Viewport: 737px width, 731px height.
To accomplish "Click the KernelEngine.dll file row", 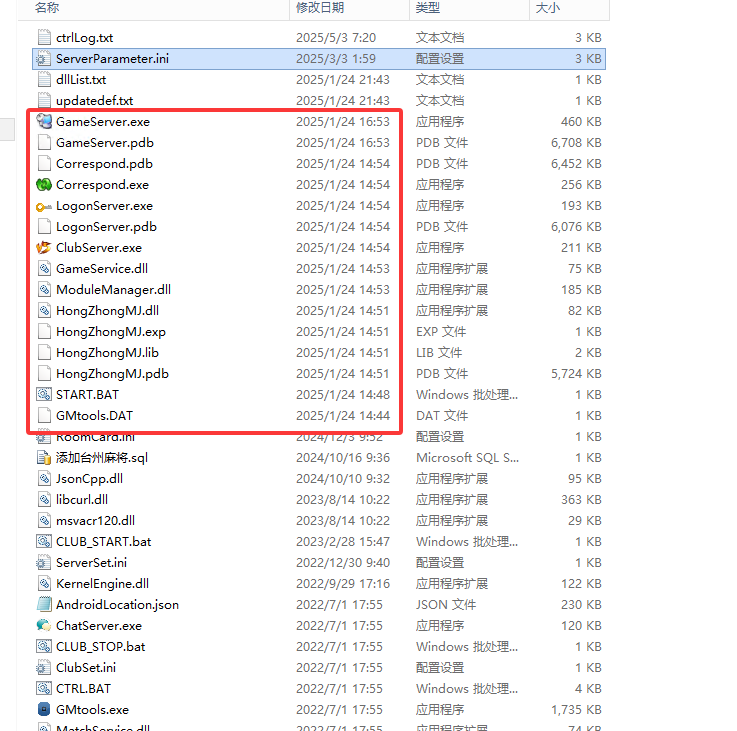I will 102,583.
